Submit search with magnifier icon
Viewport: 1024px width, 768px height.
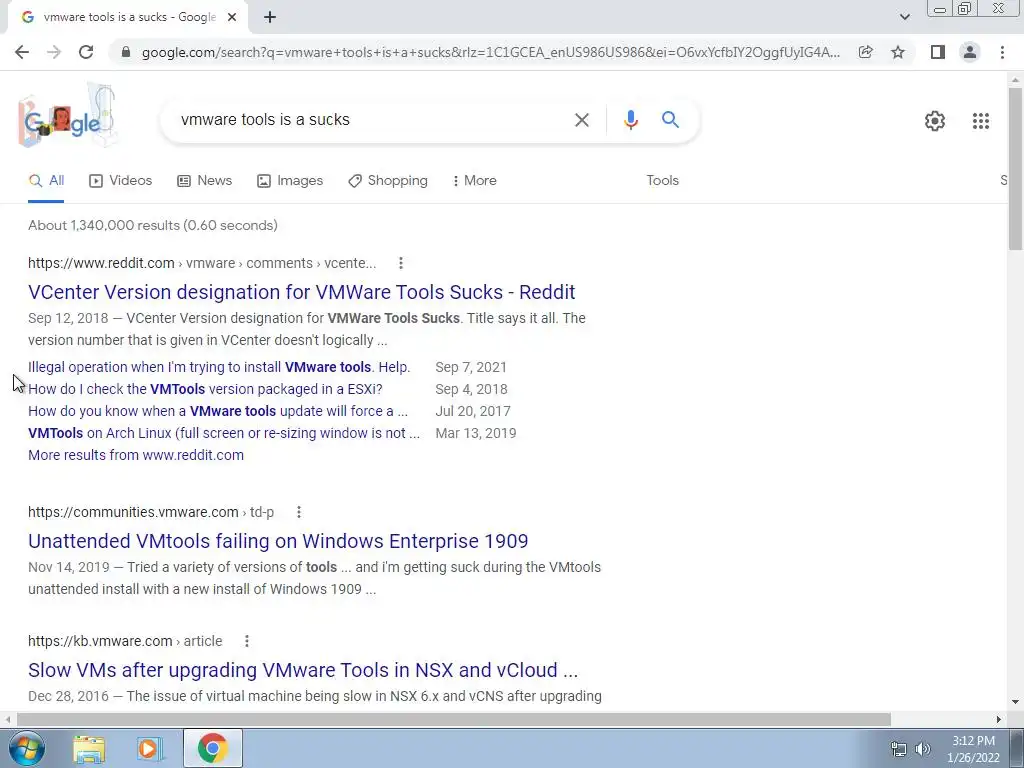670,120
